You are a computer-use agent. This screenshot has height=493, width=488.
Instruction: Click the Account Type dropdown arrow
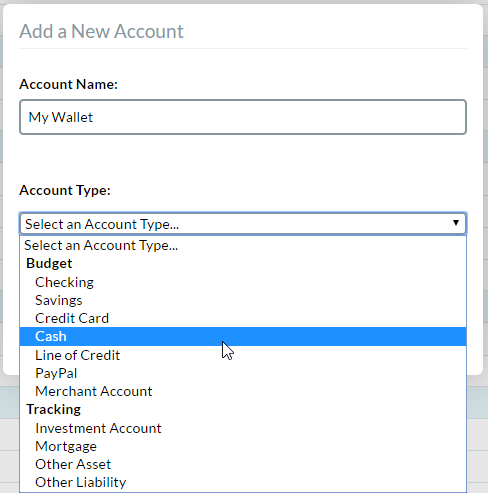pyautogui.click(x=456, y=223)
